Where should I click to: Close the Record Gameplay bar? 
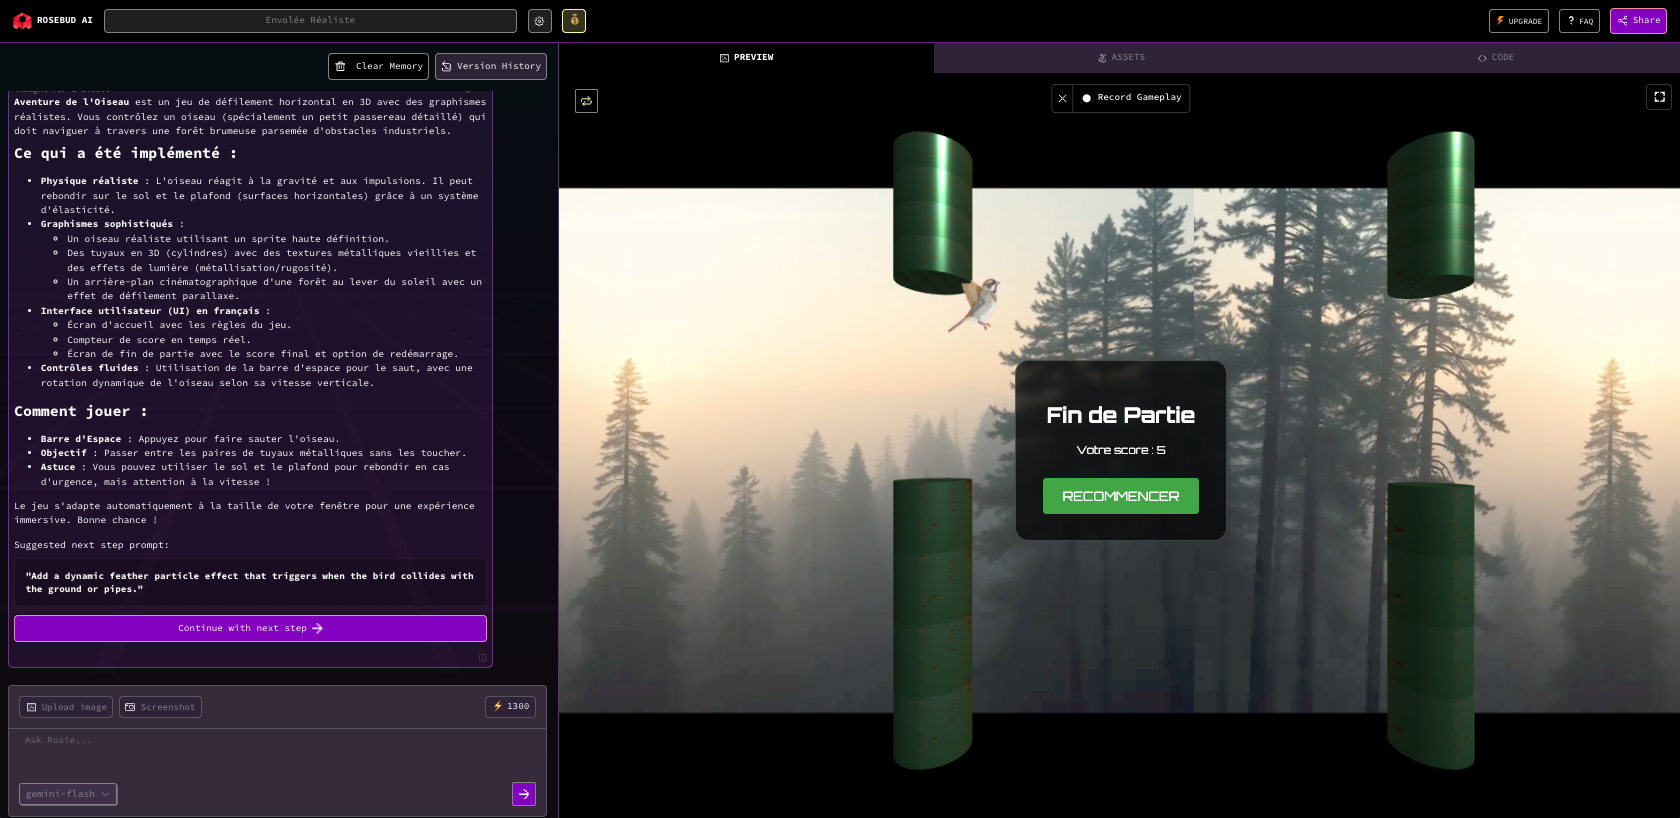click(x=1062, y=98)
